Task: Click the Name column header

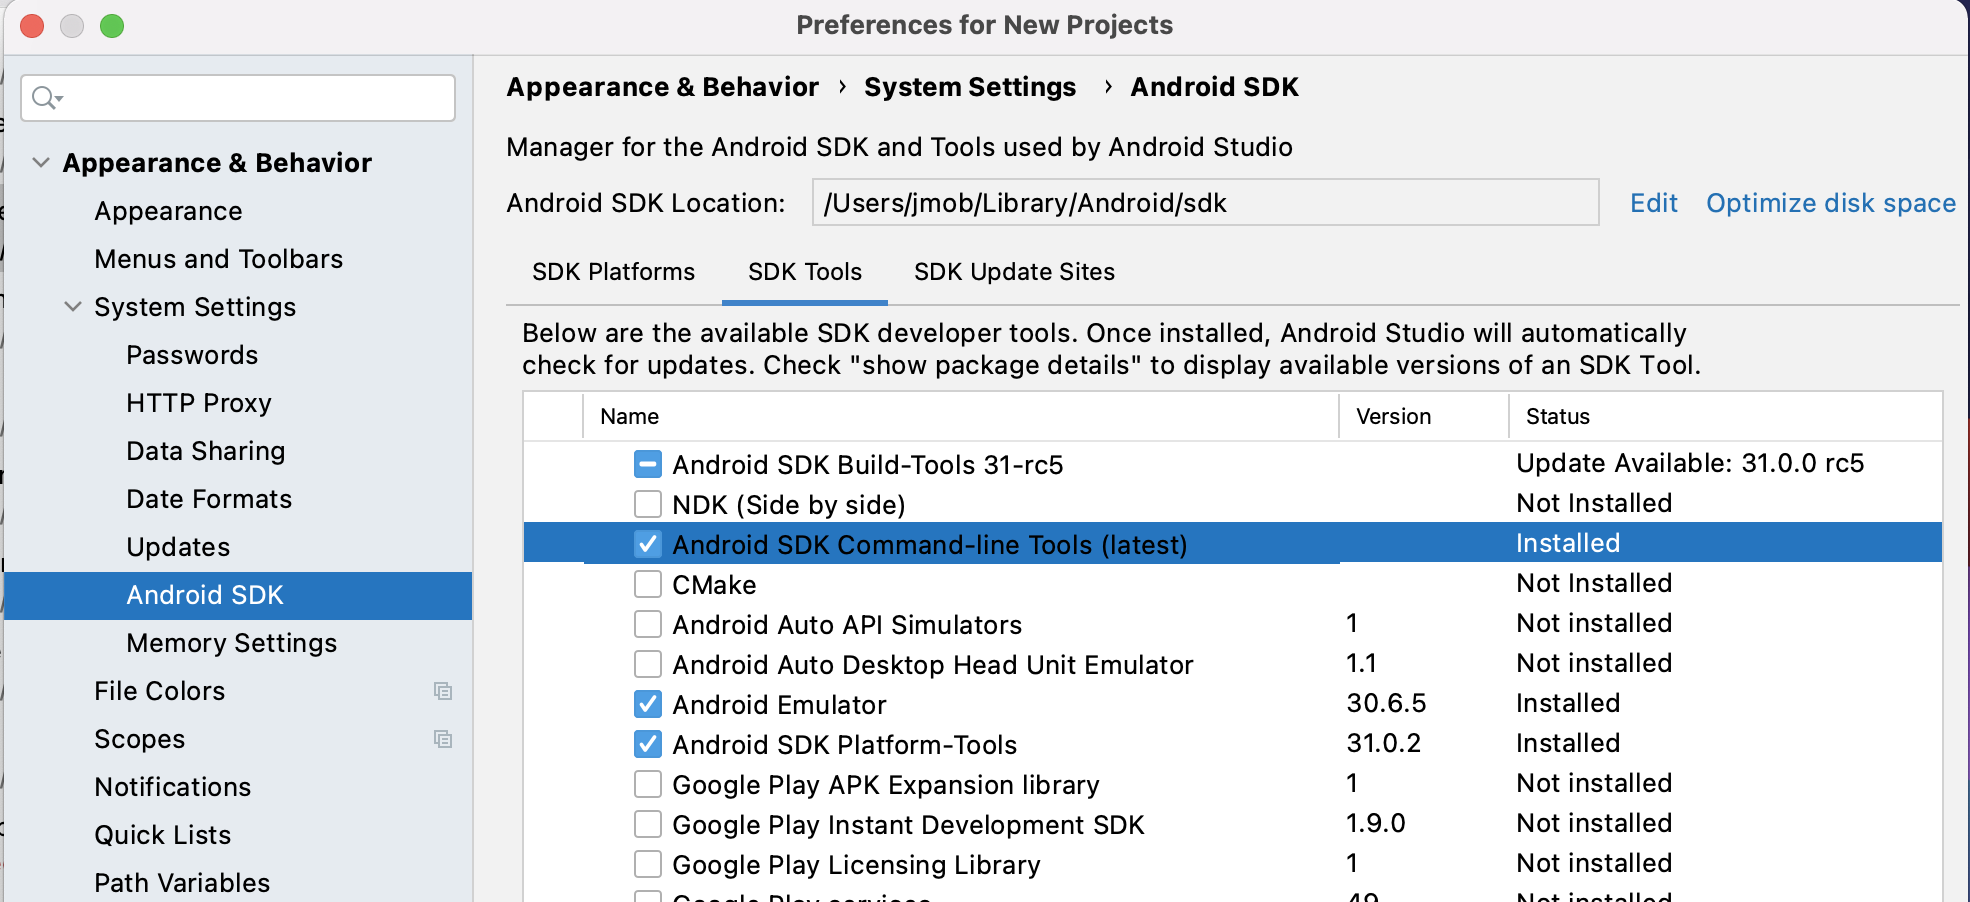Action: 960,416
